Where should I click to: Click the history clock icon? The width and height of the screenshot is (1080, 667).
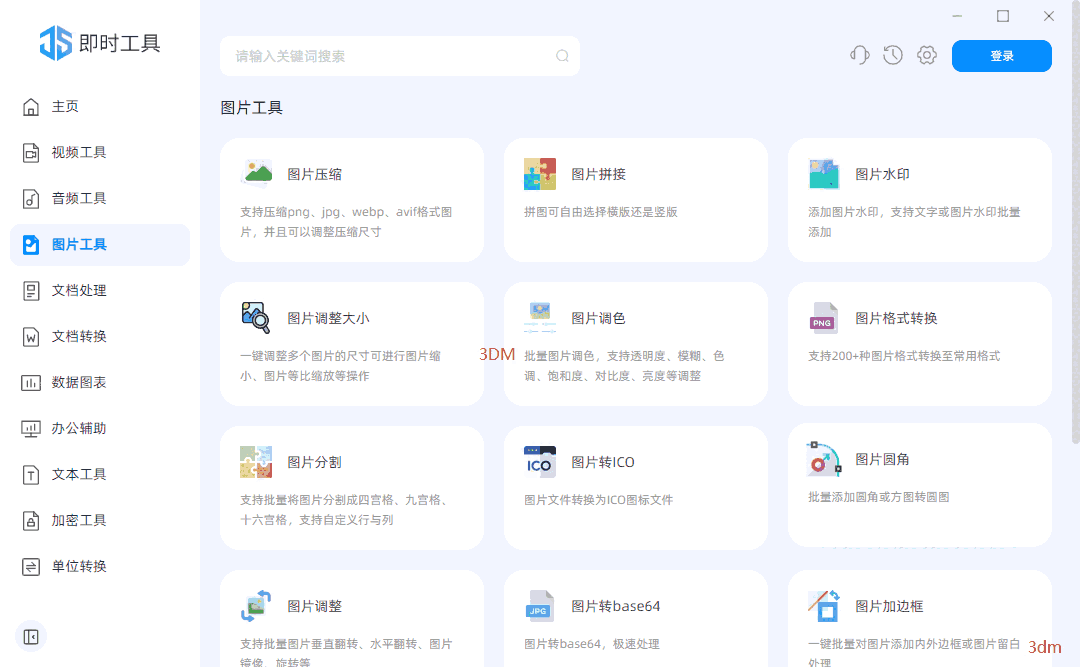(x=892, y=55)
